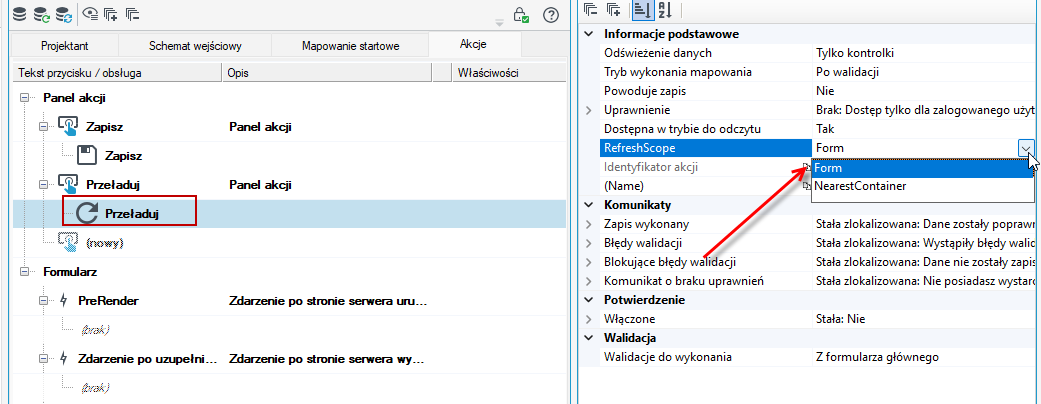This screenshot has width=1041, height=404.
Task: Collapse the Formularz tree node
Action: (x=27, y=272)
